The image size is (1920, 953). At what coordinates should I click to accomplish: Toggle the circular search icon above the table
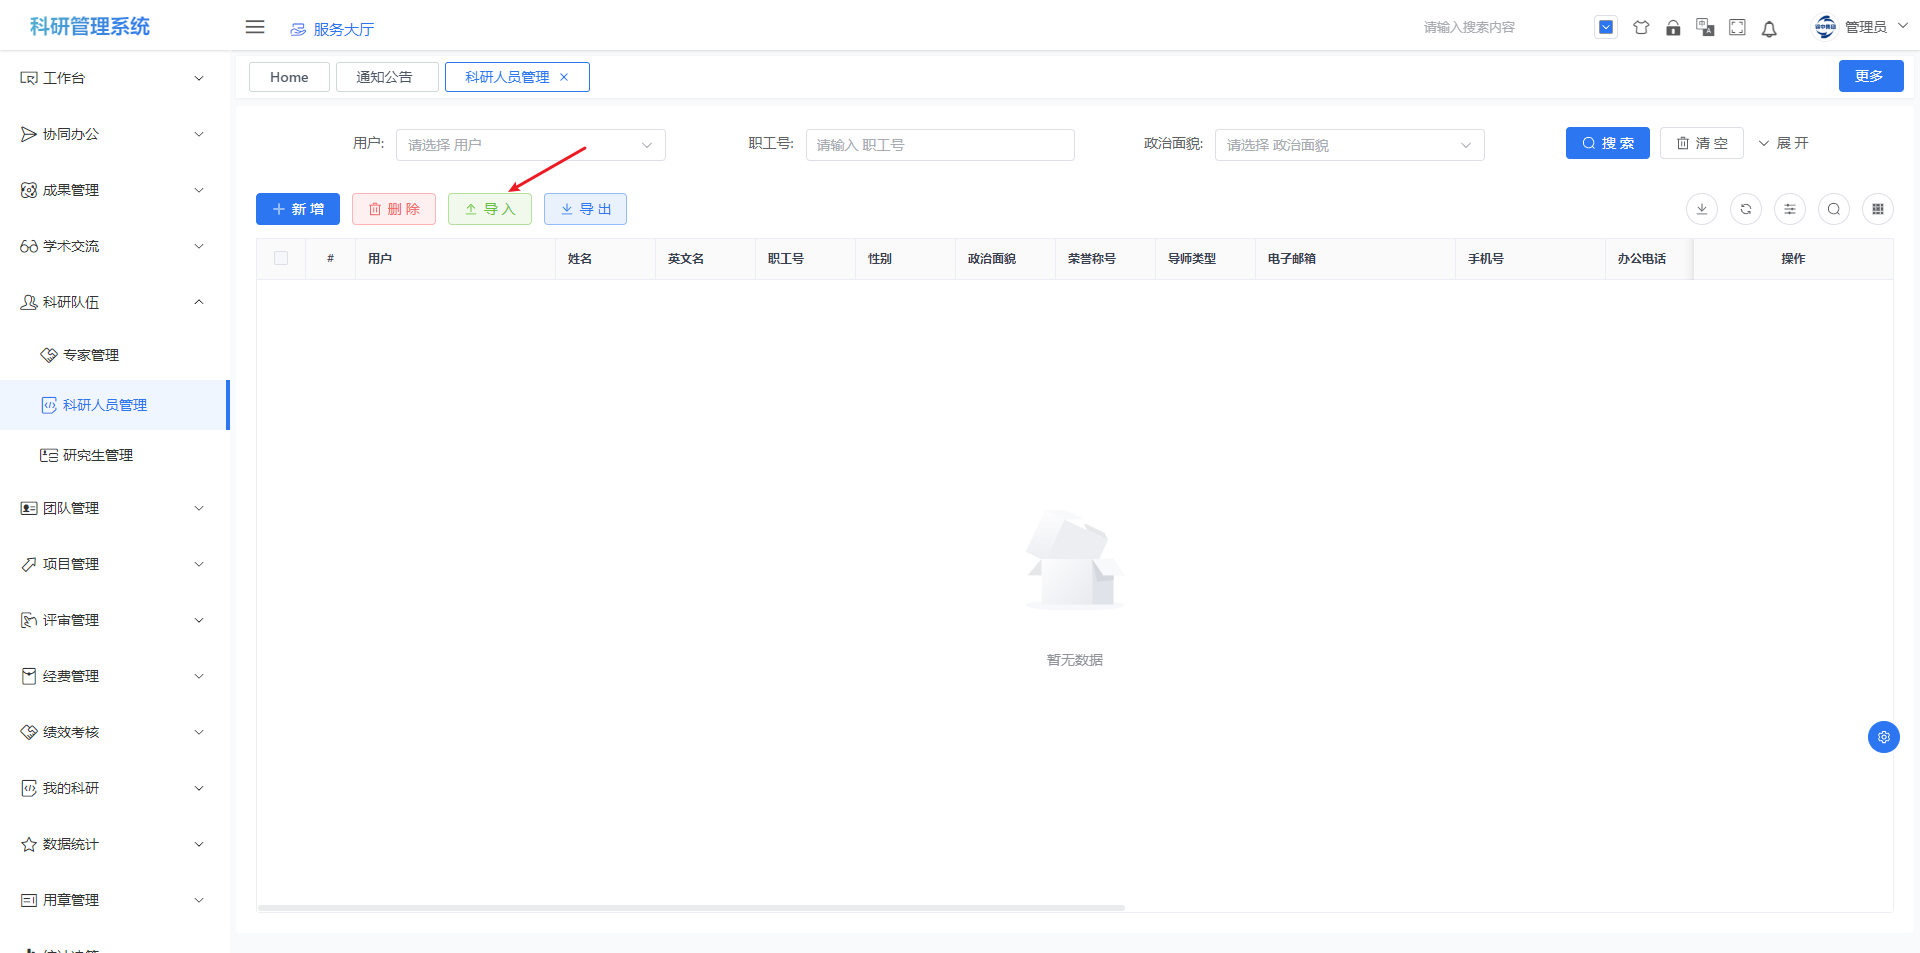[x=1834, y=209]
